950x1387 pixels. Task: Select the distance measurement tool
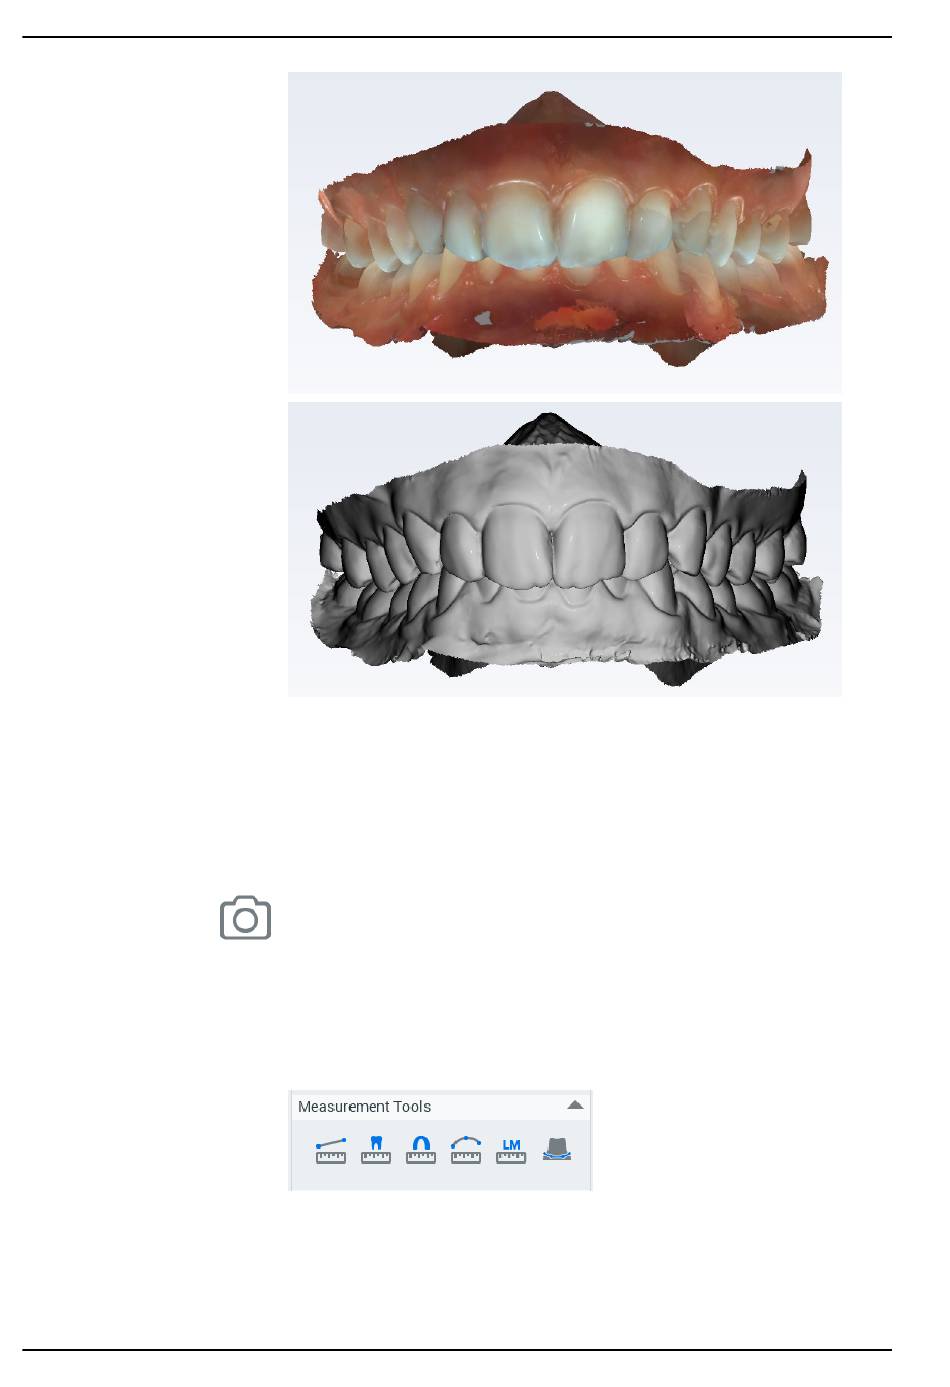pos(331,1150)
